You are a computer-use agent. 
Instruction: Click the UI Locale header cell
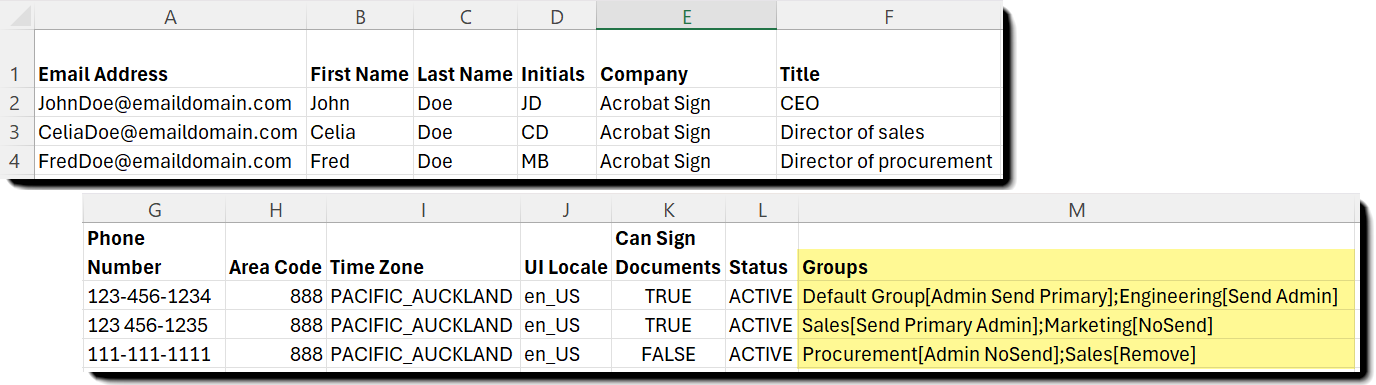(x=565, y=252)
